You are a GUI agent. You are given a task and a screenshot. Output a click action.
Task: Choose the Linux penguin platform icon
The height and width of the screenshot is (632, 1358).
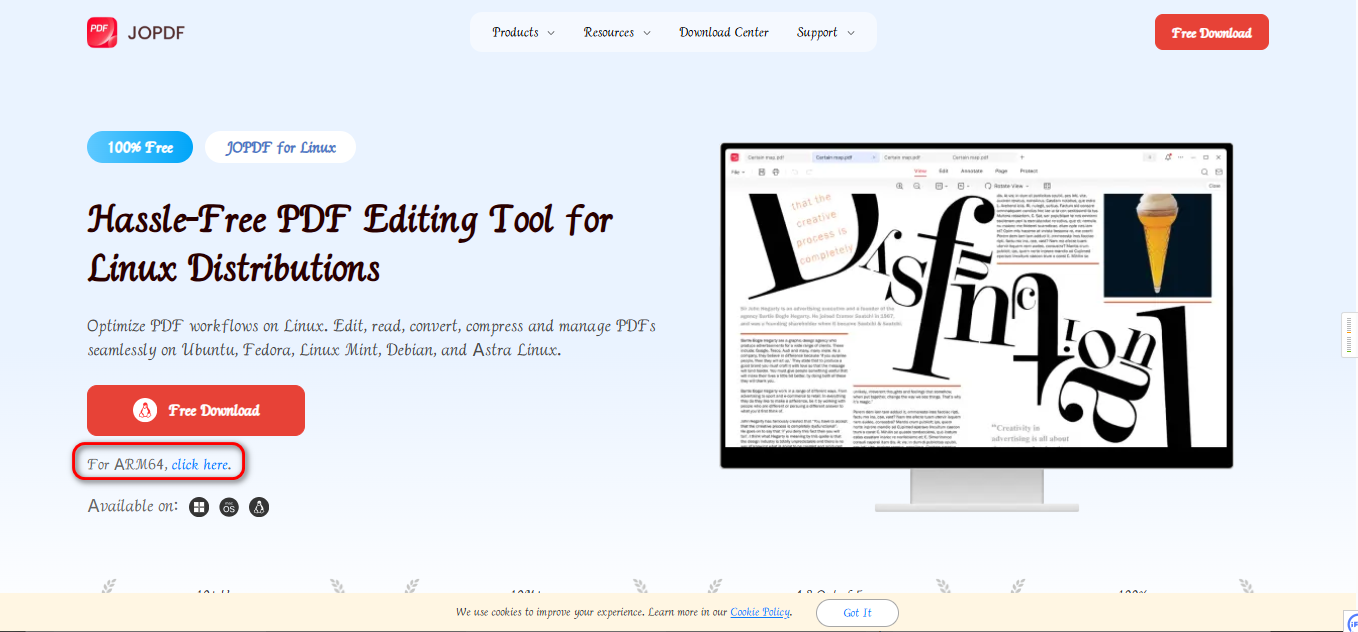click(259, 507)
